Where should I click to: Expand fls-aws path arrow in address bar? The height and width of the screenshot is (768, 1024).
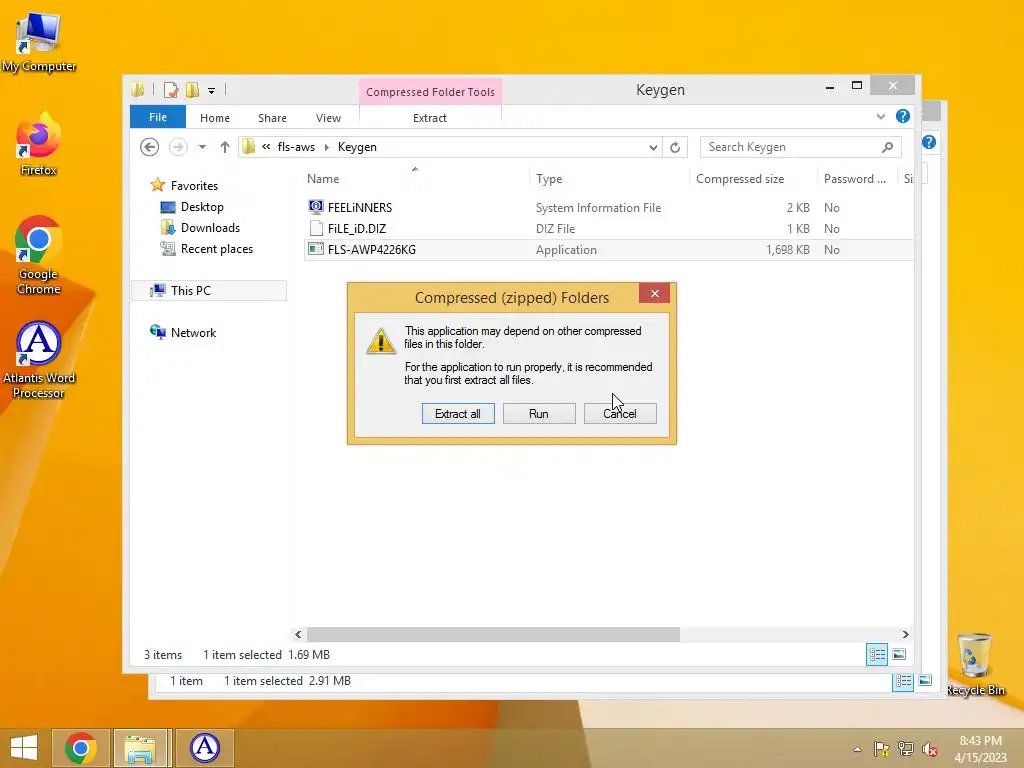click(327, 147)
